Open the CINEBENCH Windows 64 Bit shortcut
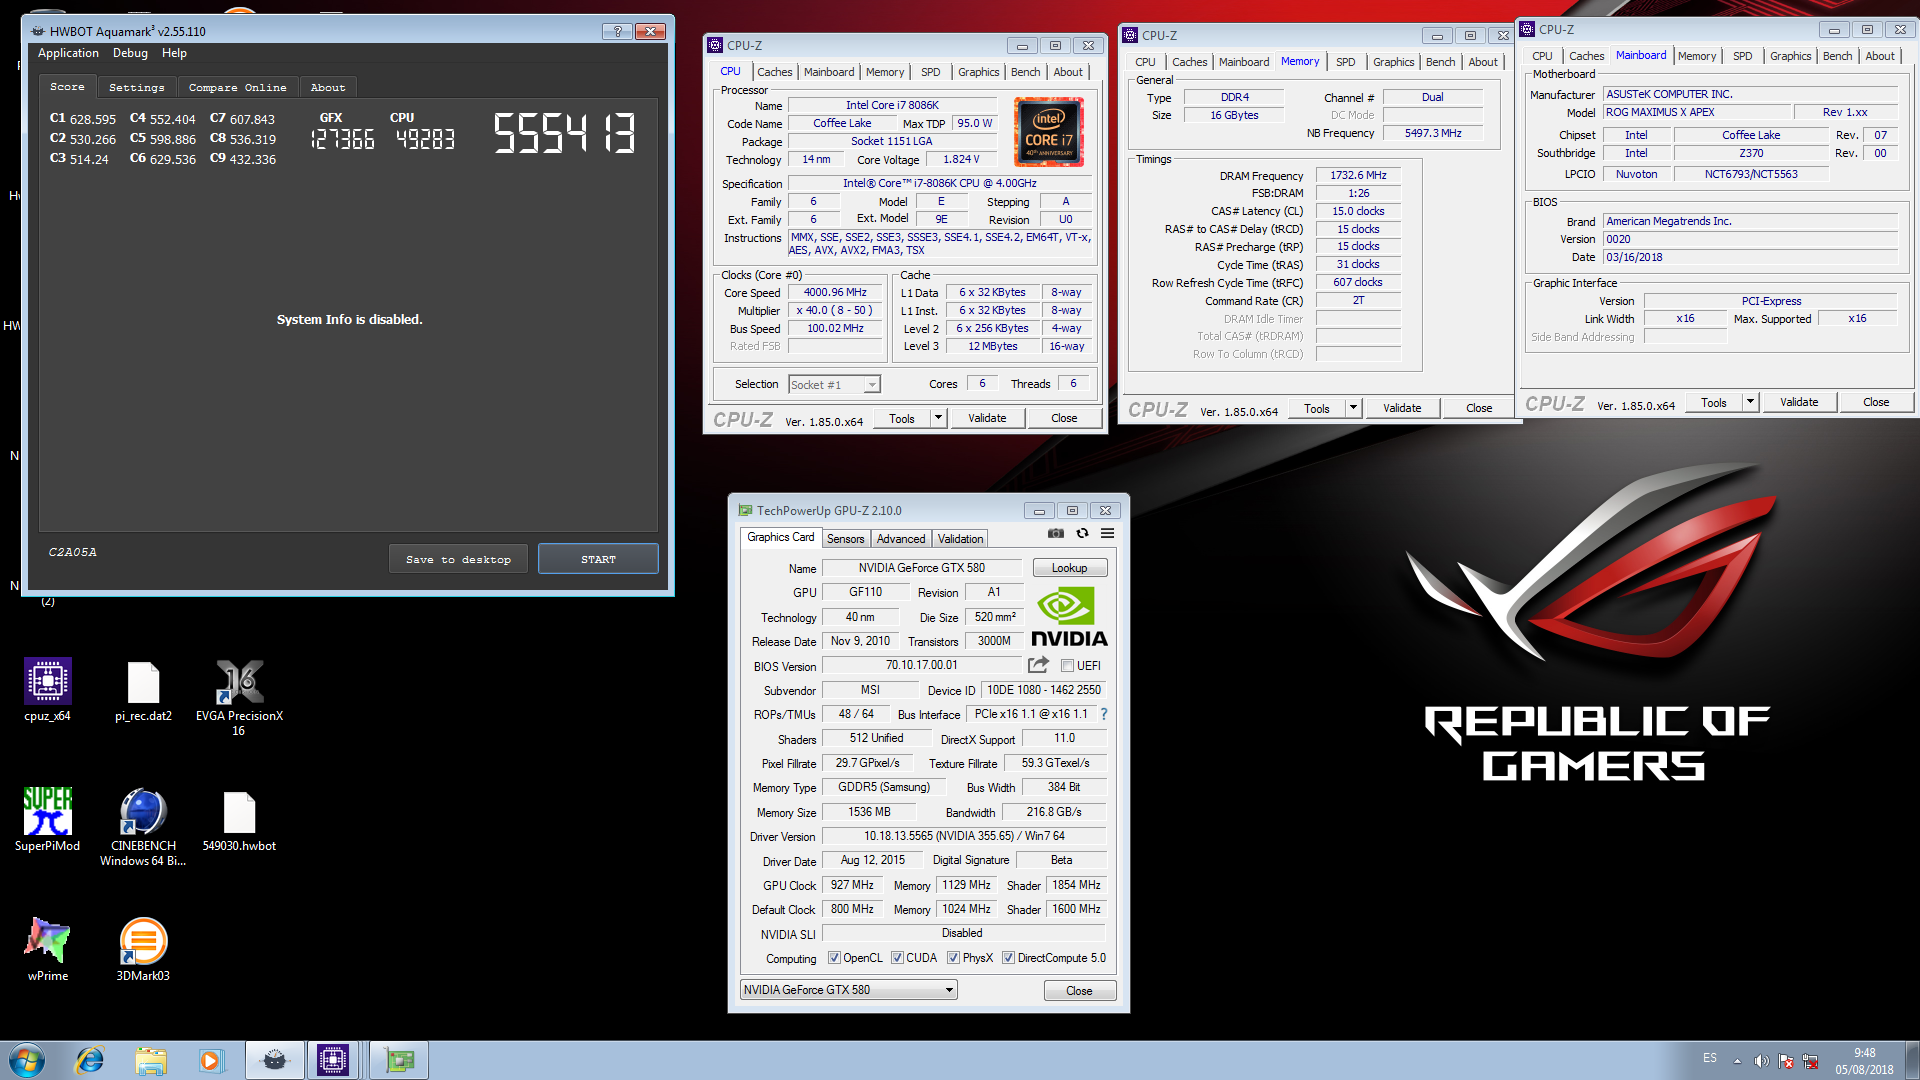This screenshot has height=1080, width=1920. point(143,826)
